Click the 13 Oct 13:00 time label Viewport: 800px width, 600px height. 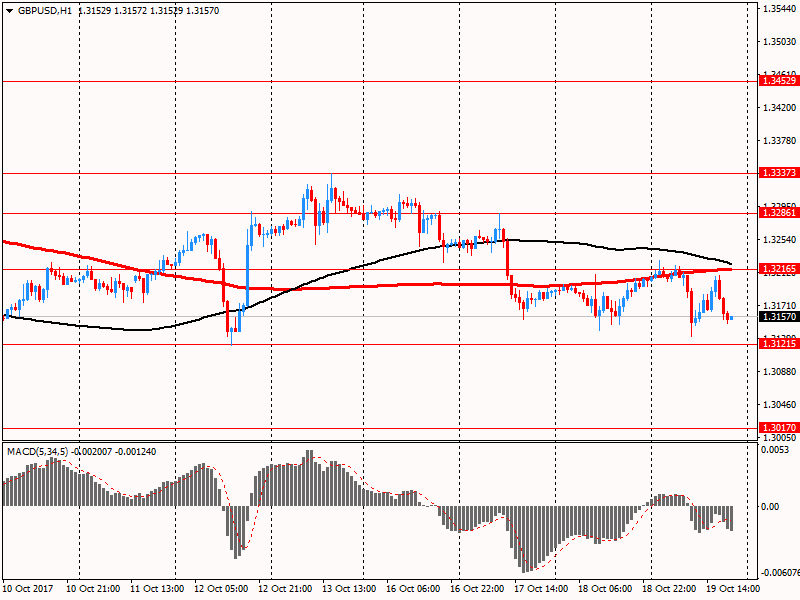click(x=349, y=589)
